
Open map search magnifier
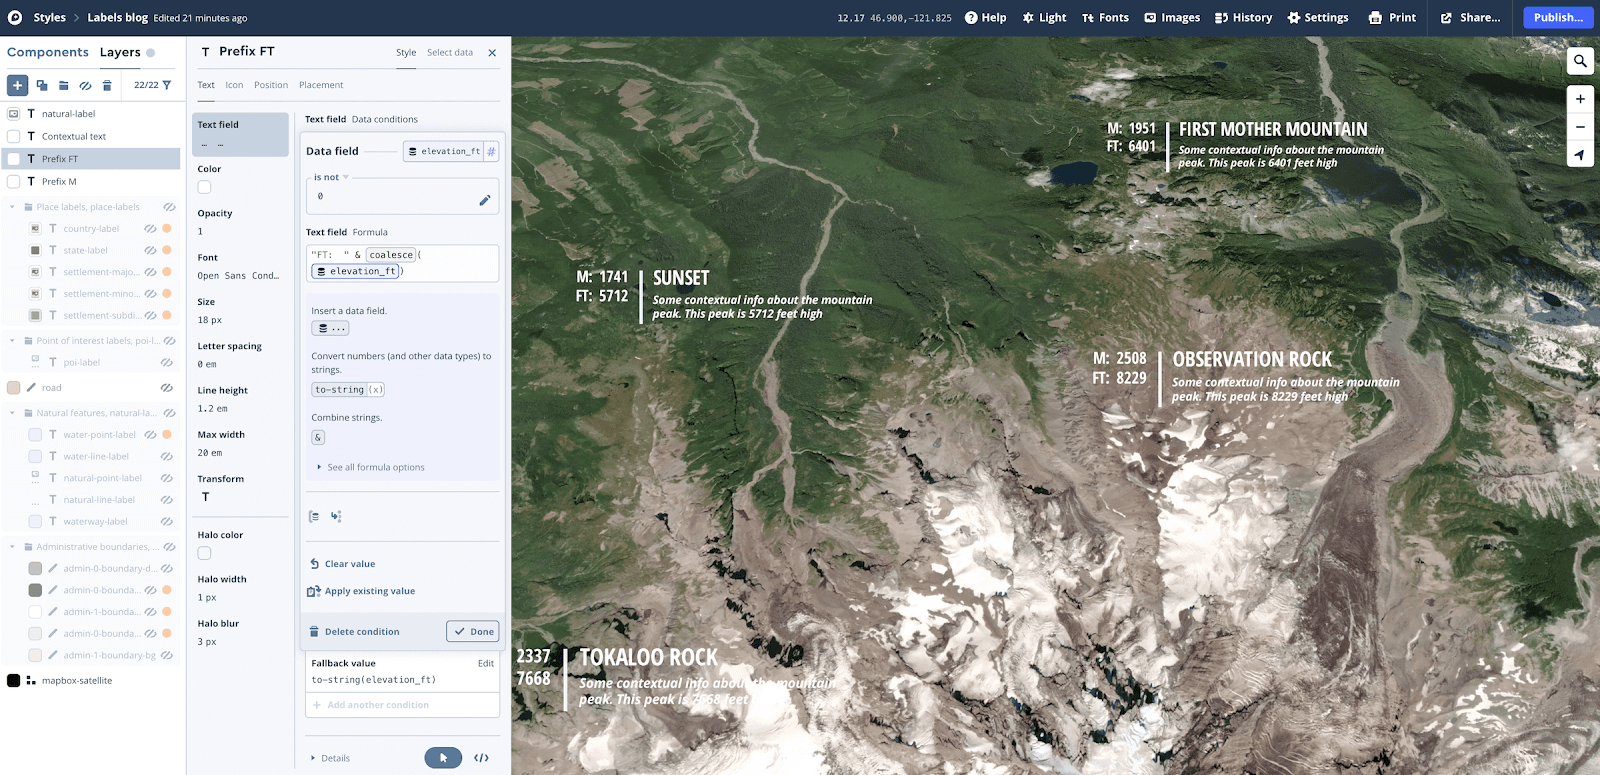pyautogui.click(x=1580, y=61)
